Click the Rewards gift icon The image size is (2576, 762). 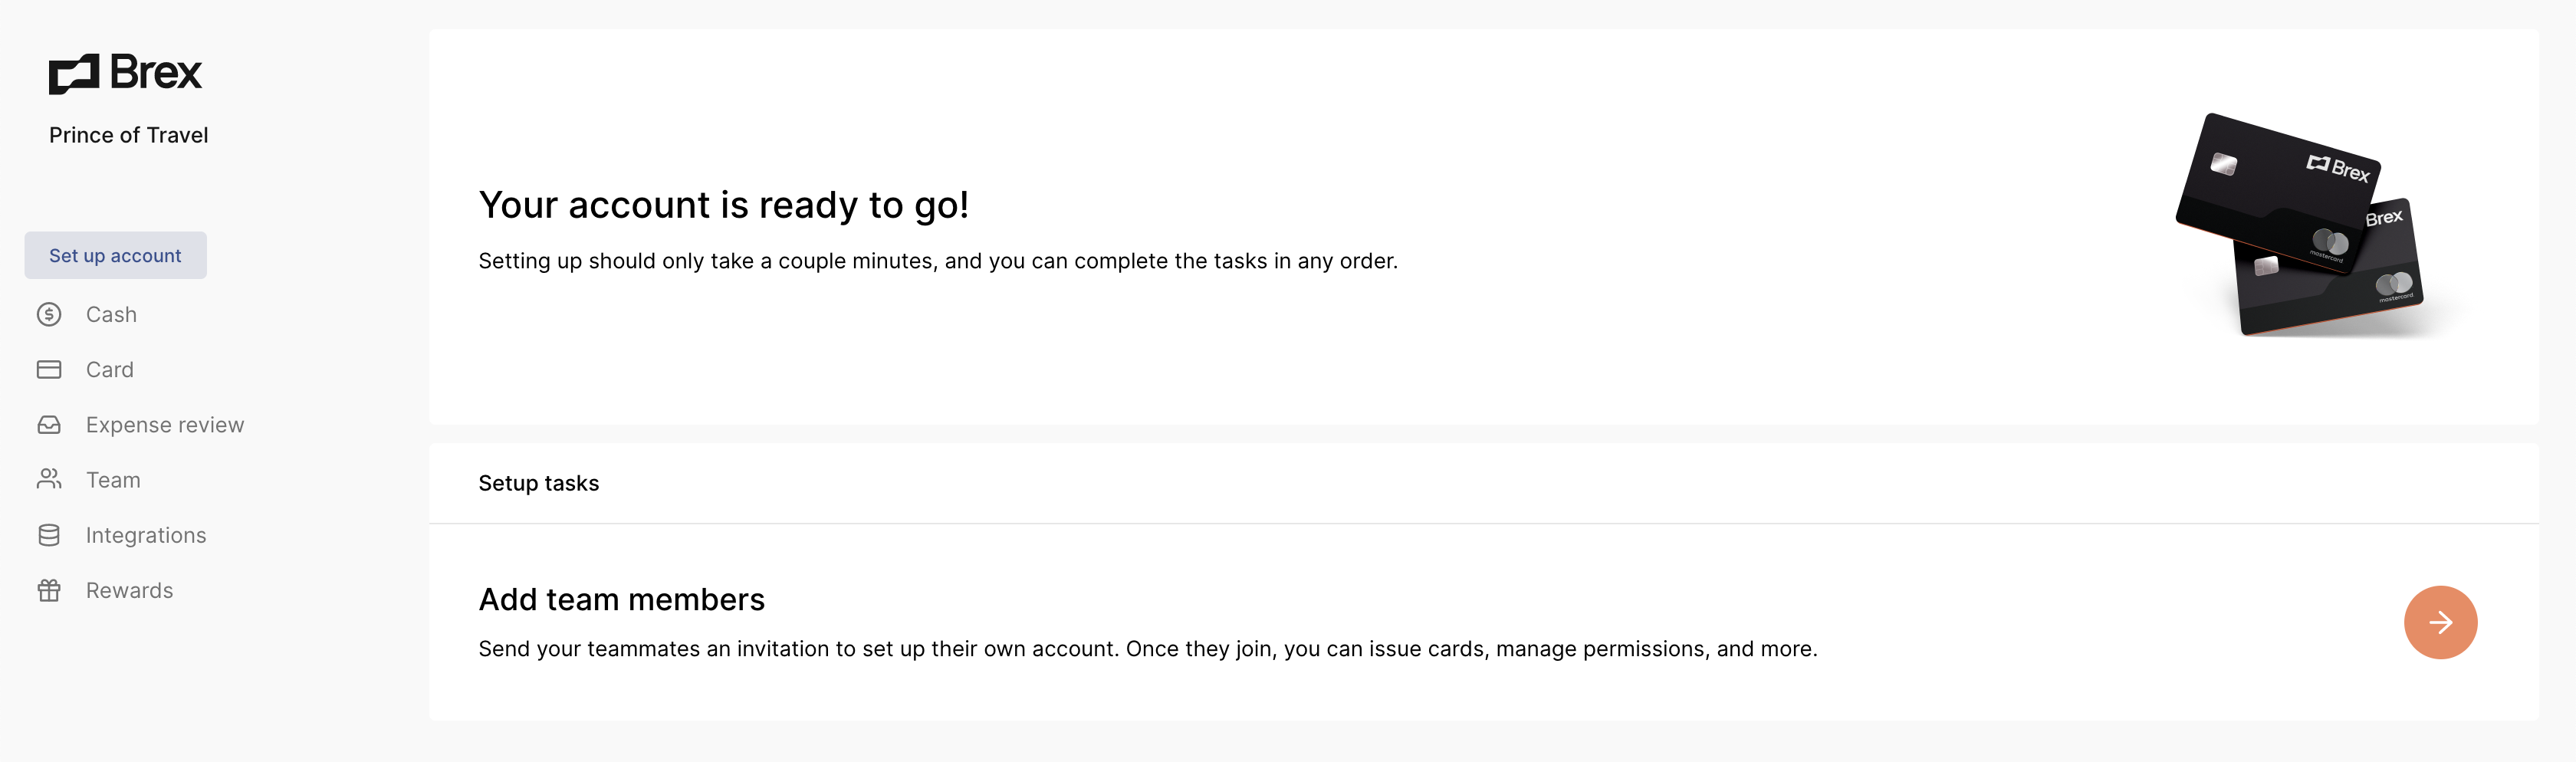click(x=49, y=591)
